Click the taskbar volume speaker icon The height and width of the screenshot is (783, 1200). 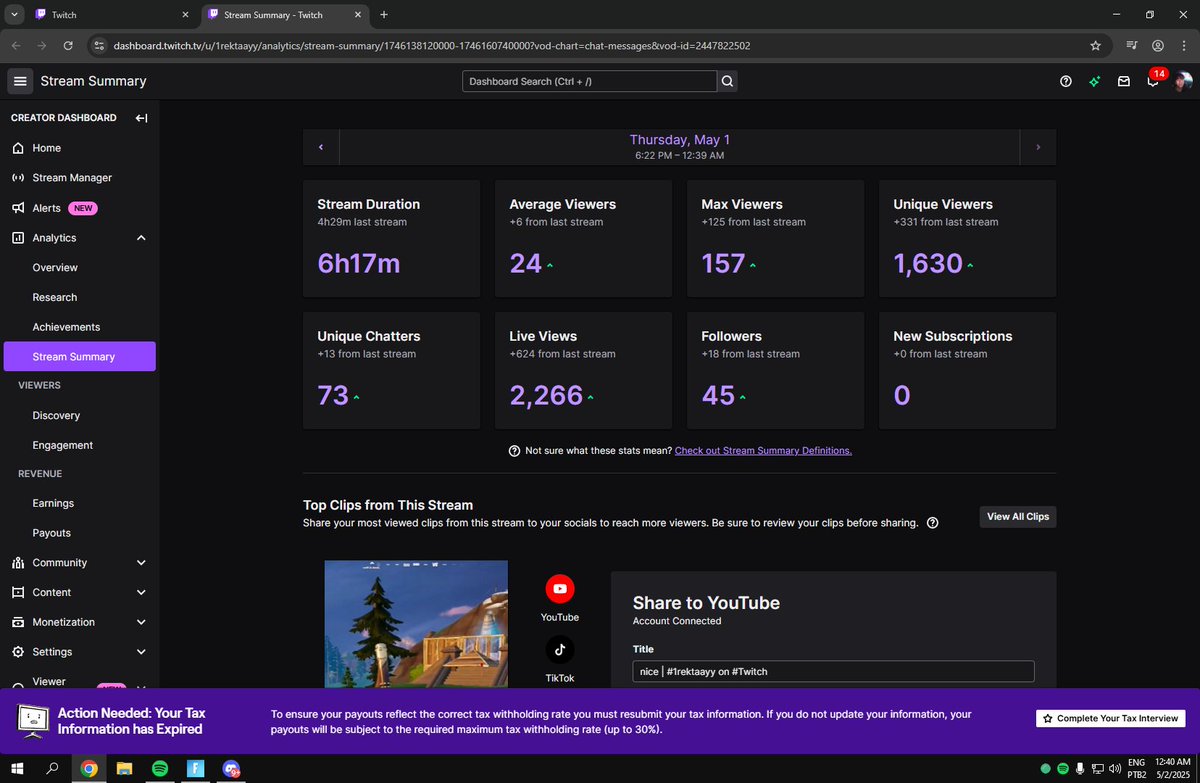coord(1114,768)
